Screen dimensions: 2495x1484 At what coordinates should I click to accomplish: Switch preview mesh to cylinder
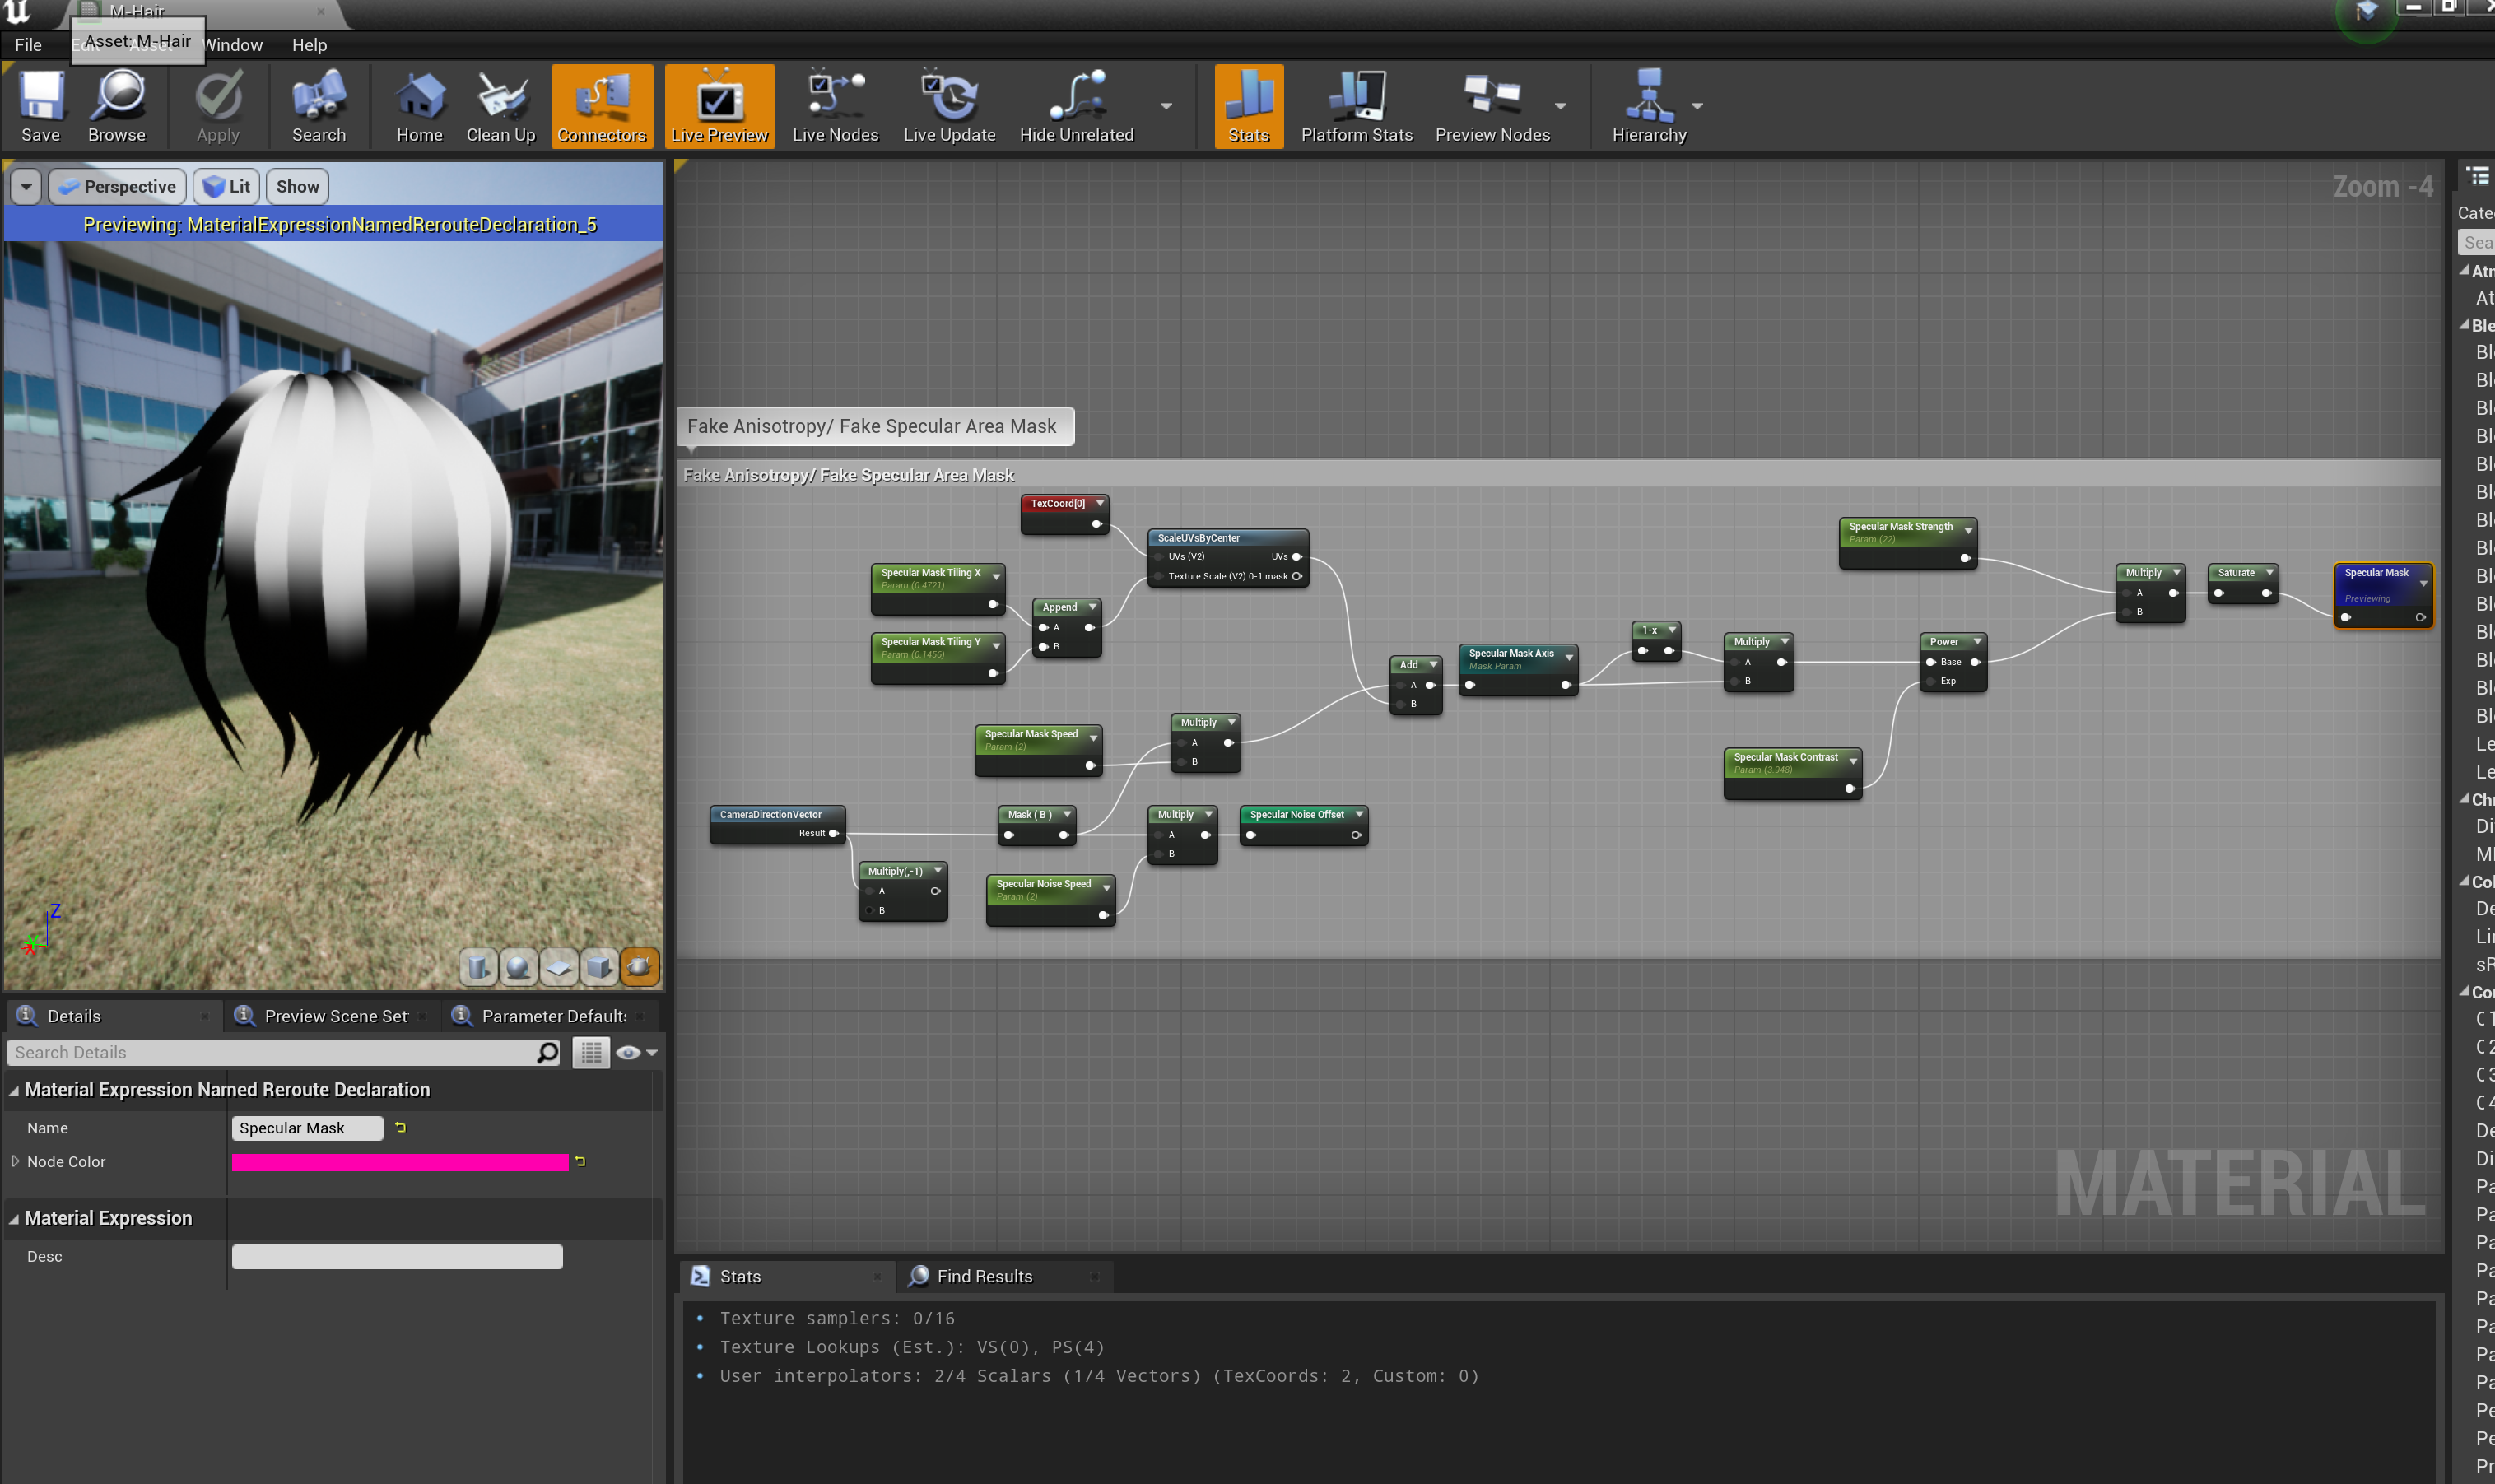(x=478, y=966)
